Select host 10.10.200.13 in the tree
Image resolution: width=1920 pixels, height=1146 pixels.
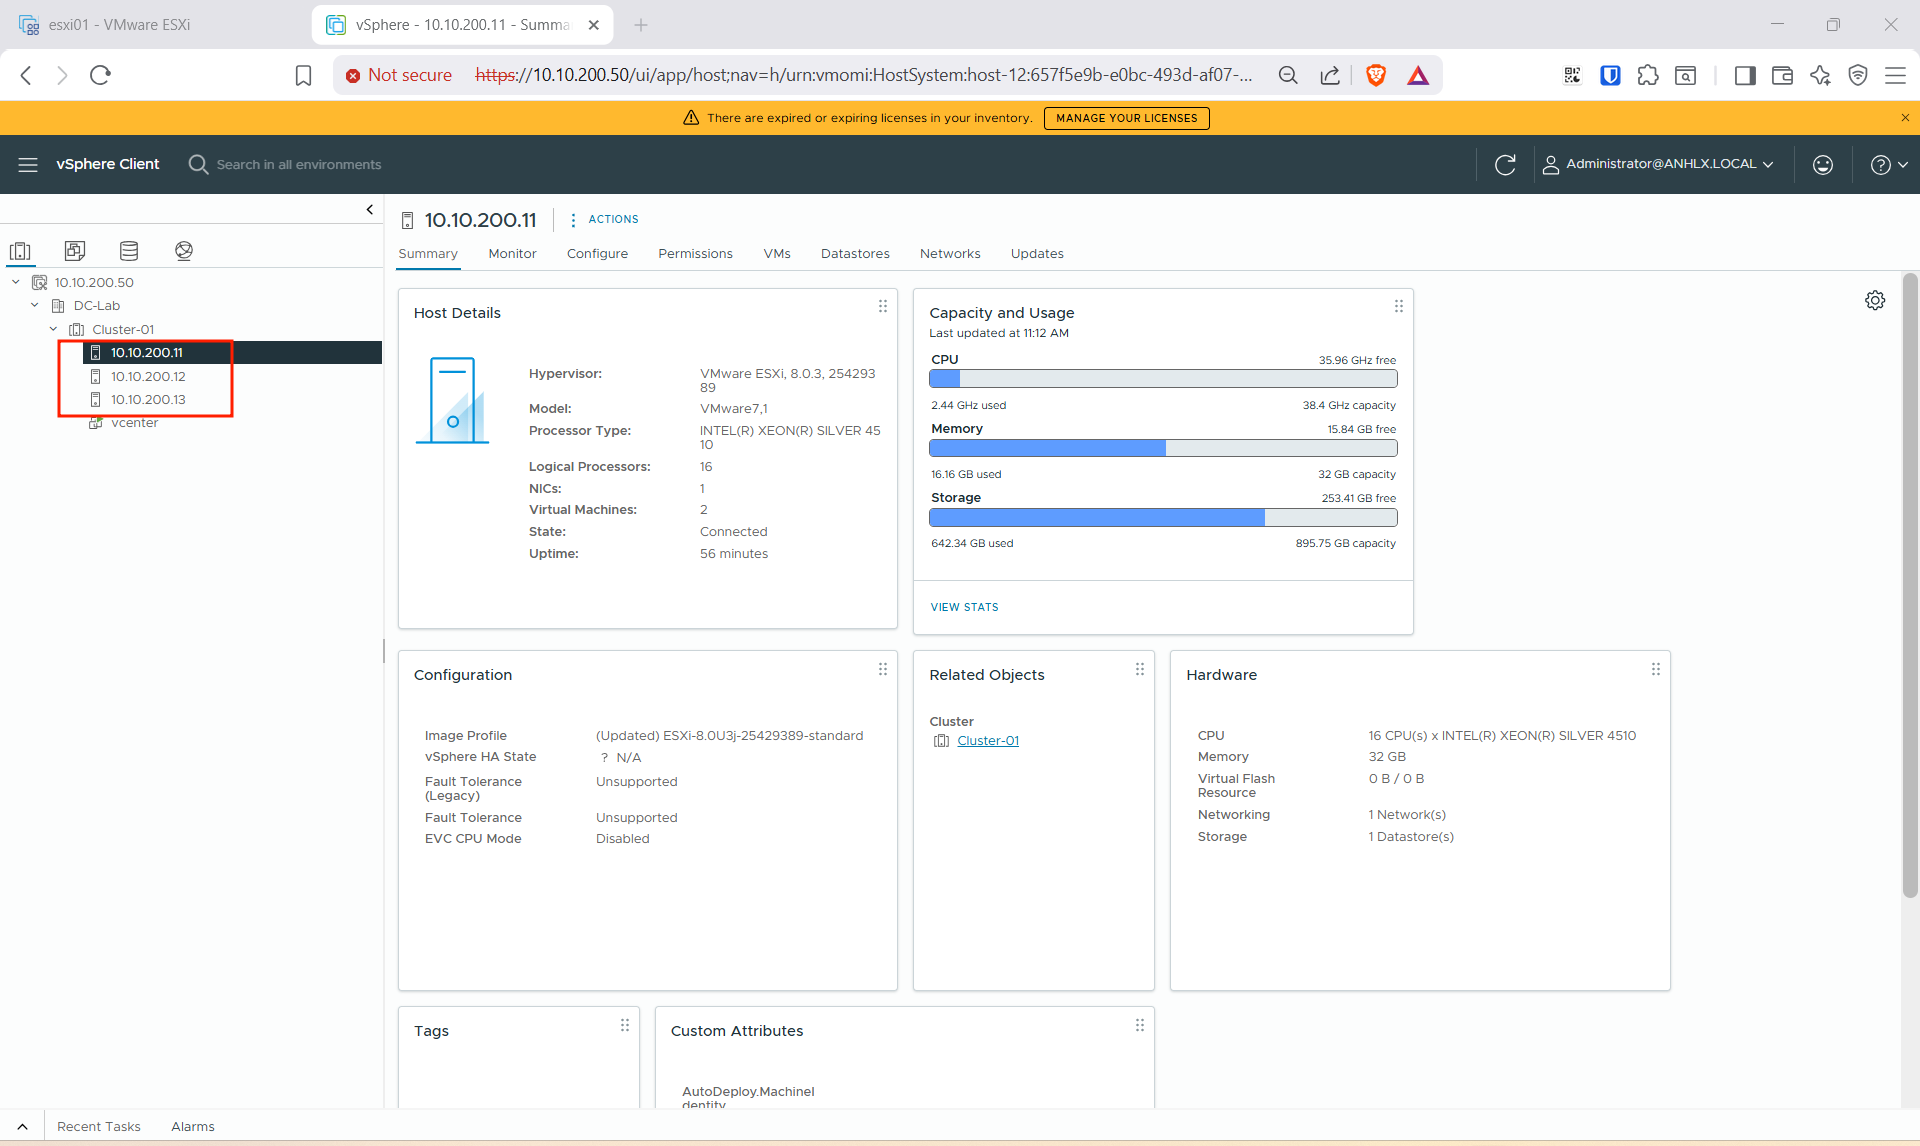[x=148, y=399]
